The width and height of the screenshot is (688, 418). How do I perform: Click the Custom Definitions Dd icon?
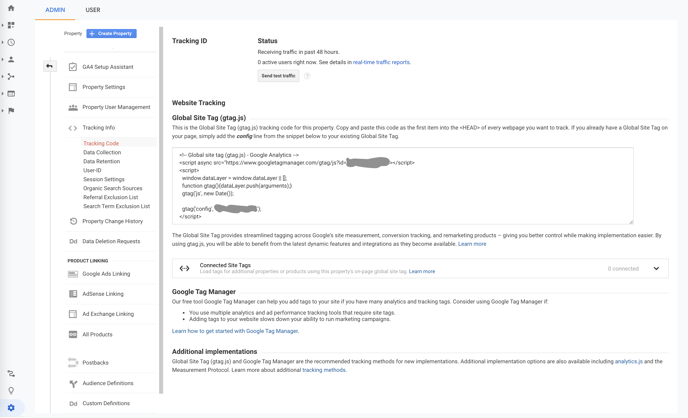73,404
